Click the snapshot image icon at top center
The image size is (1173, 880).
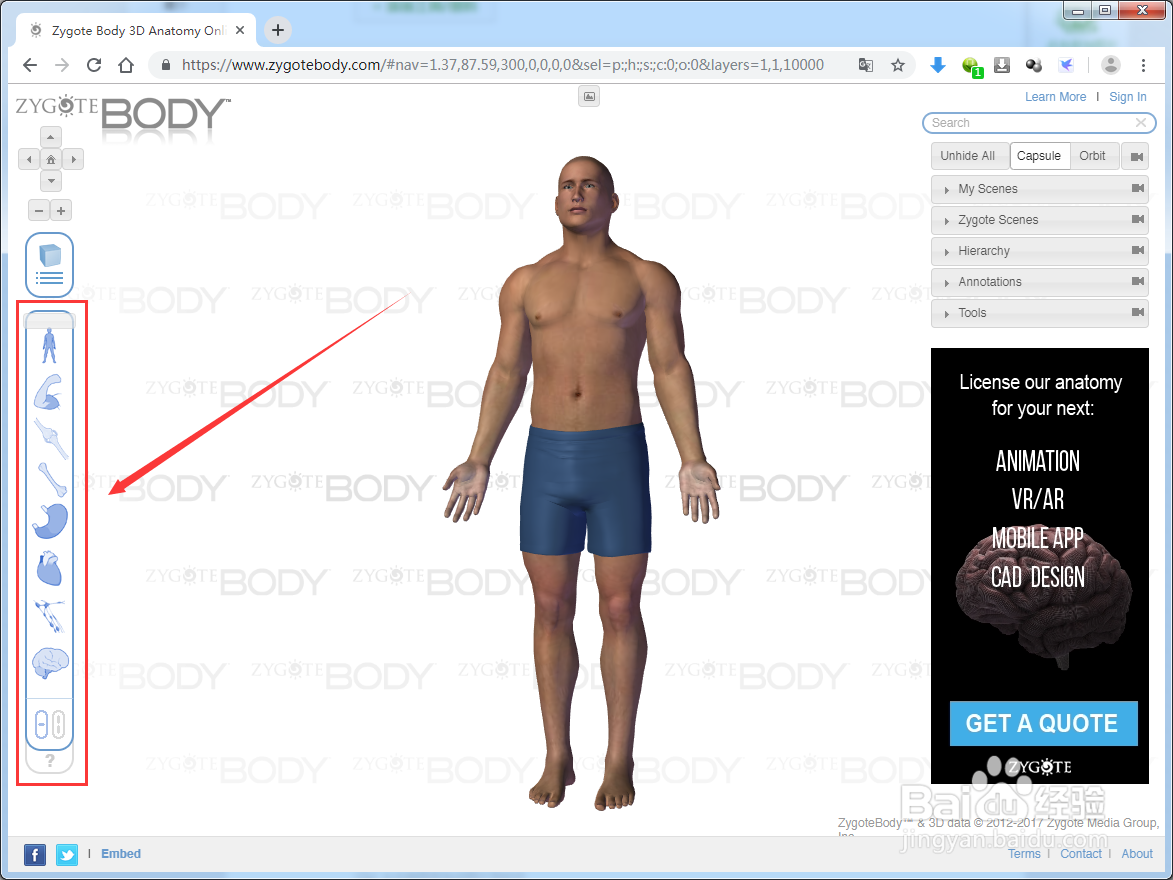coord(589,97)
